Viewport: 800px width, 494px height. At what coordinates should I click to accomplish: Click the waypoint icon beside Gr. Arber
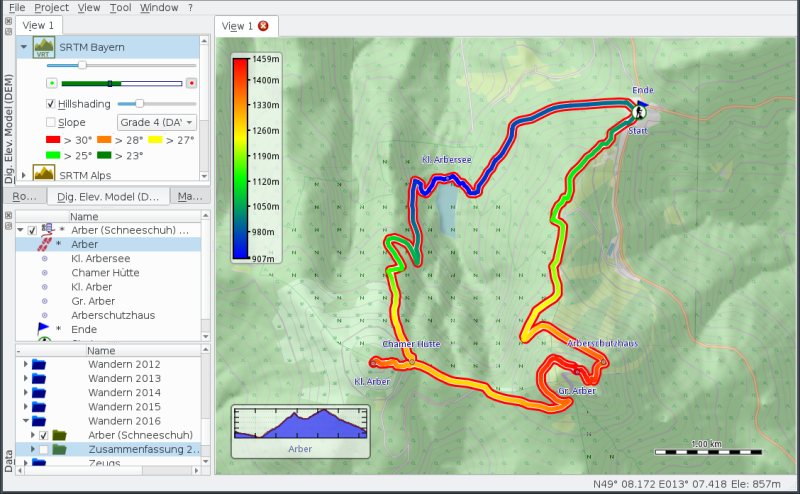click(44, 301)
